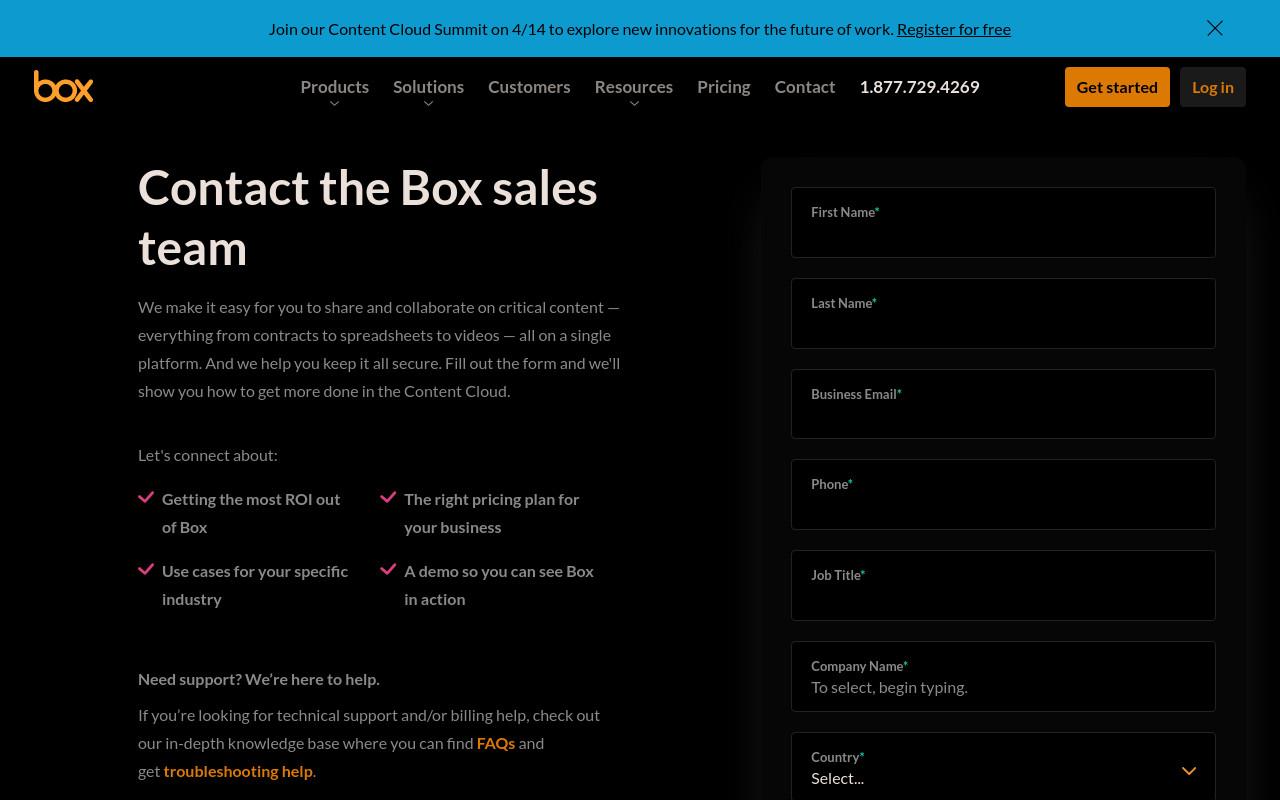Screen dimensions: 1280x800
Task: Open the Country dropdown
Action: (x=1003, y=767)
